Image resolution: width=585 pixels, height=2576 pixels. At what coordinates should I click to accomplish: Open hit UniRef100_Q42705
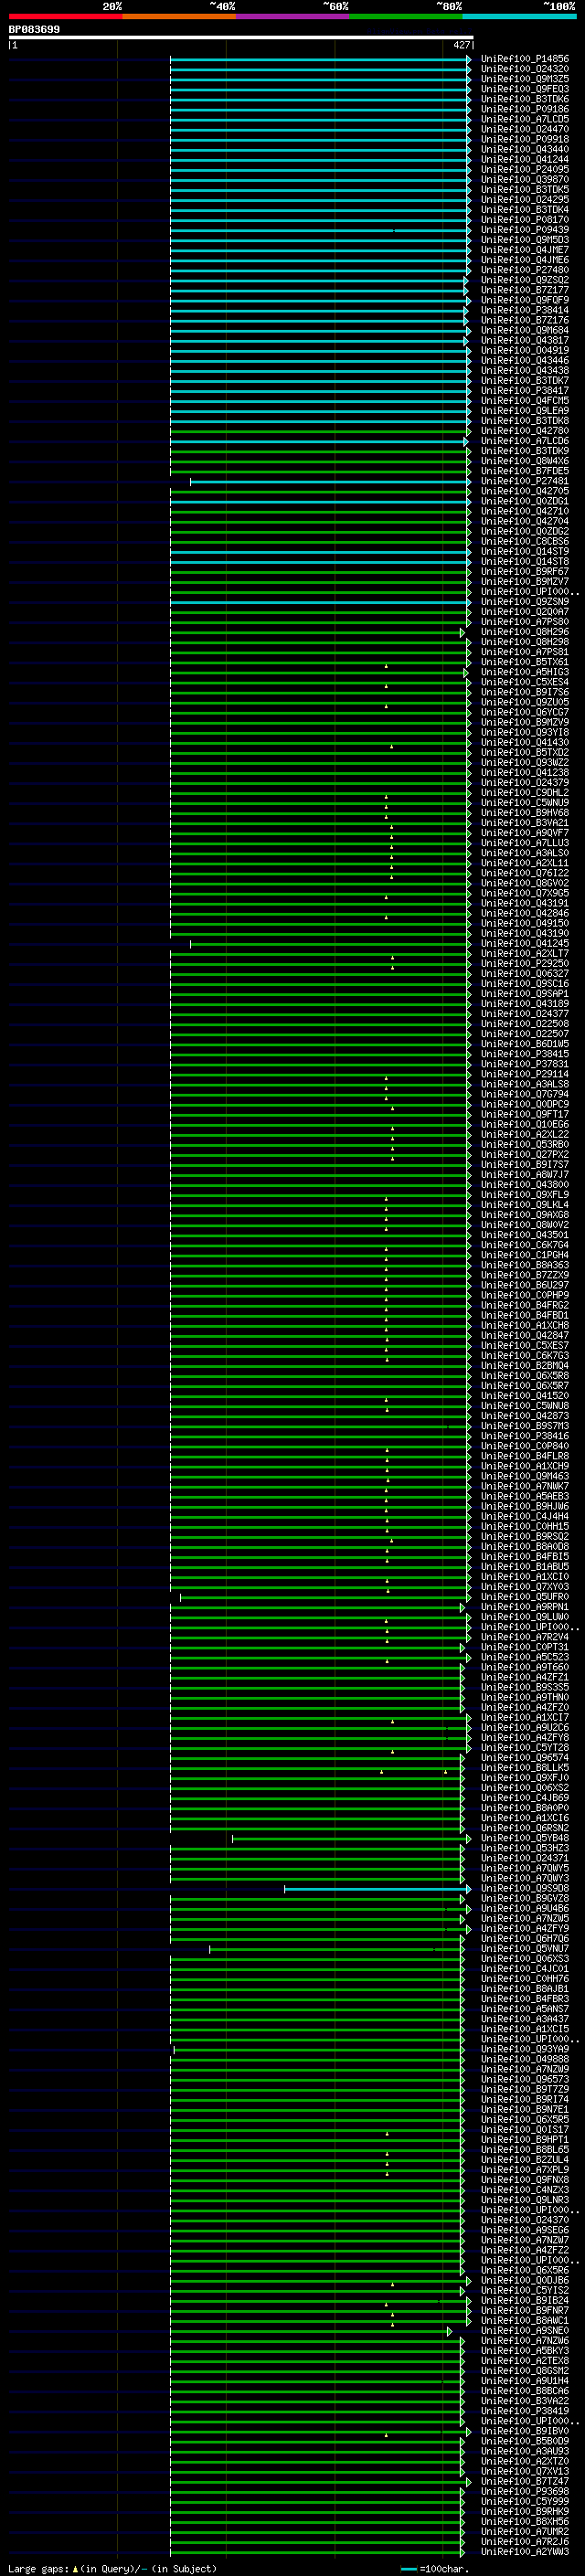pyautogui.click(x=525, y=491)
